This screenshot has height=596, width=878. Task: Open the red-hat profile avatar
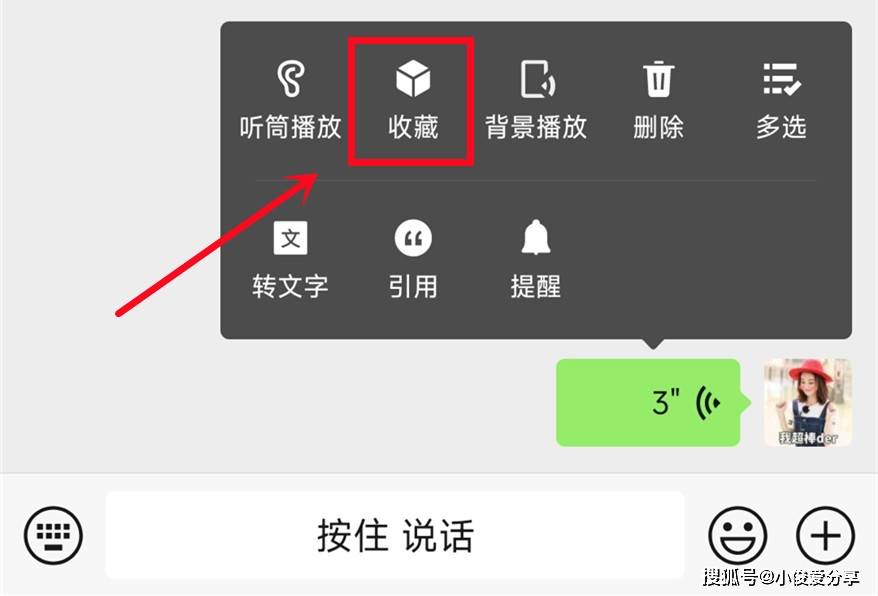tap(808, 402)
